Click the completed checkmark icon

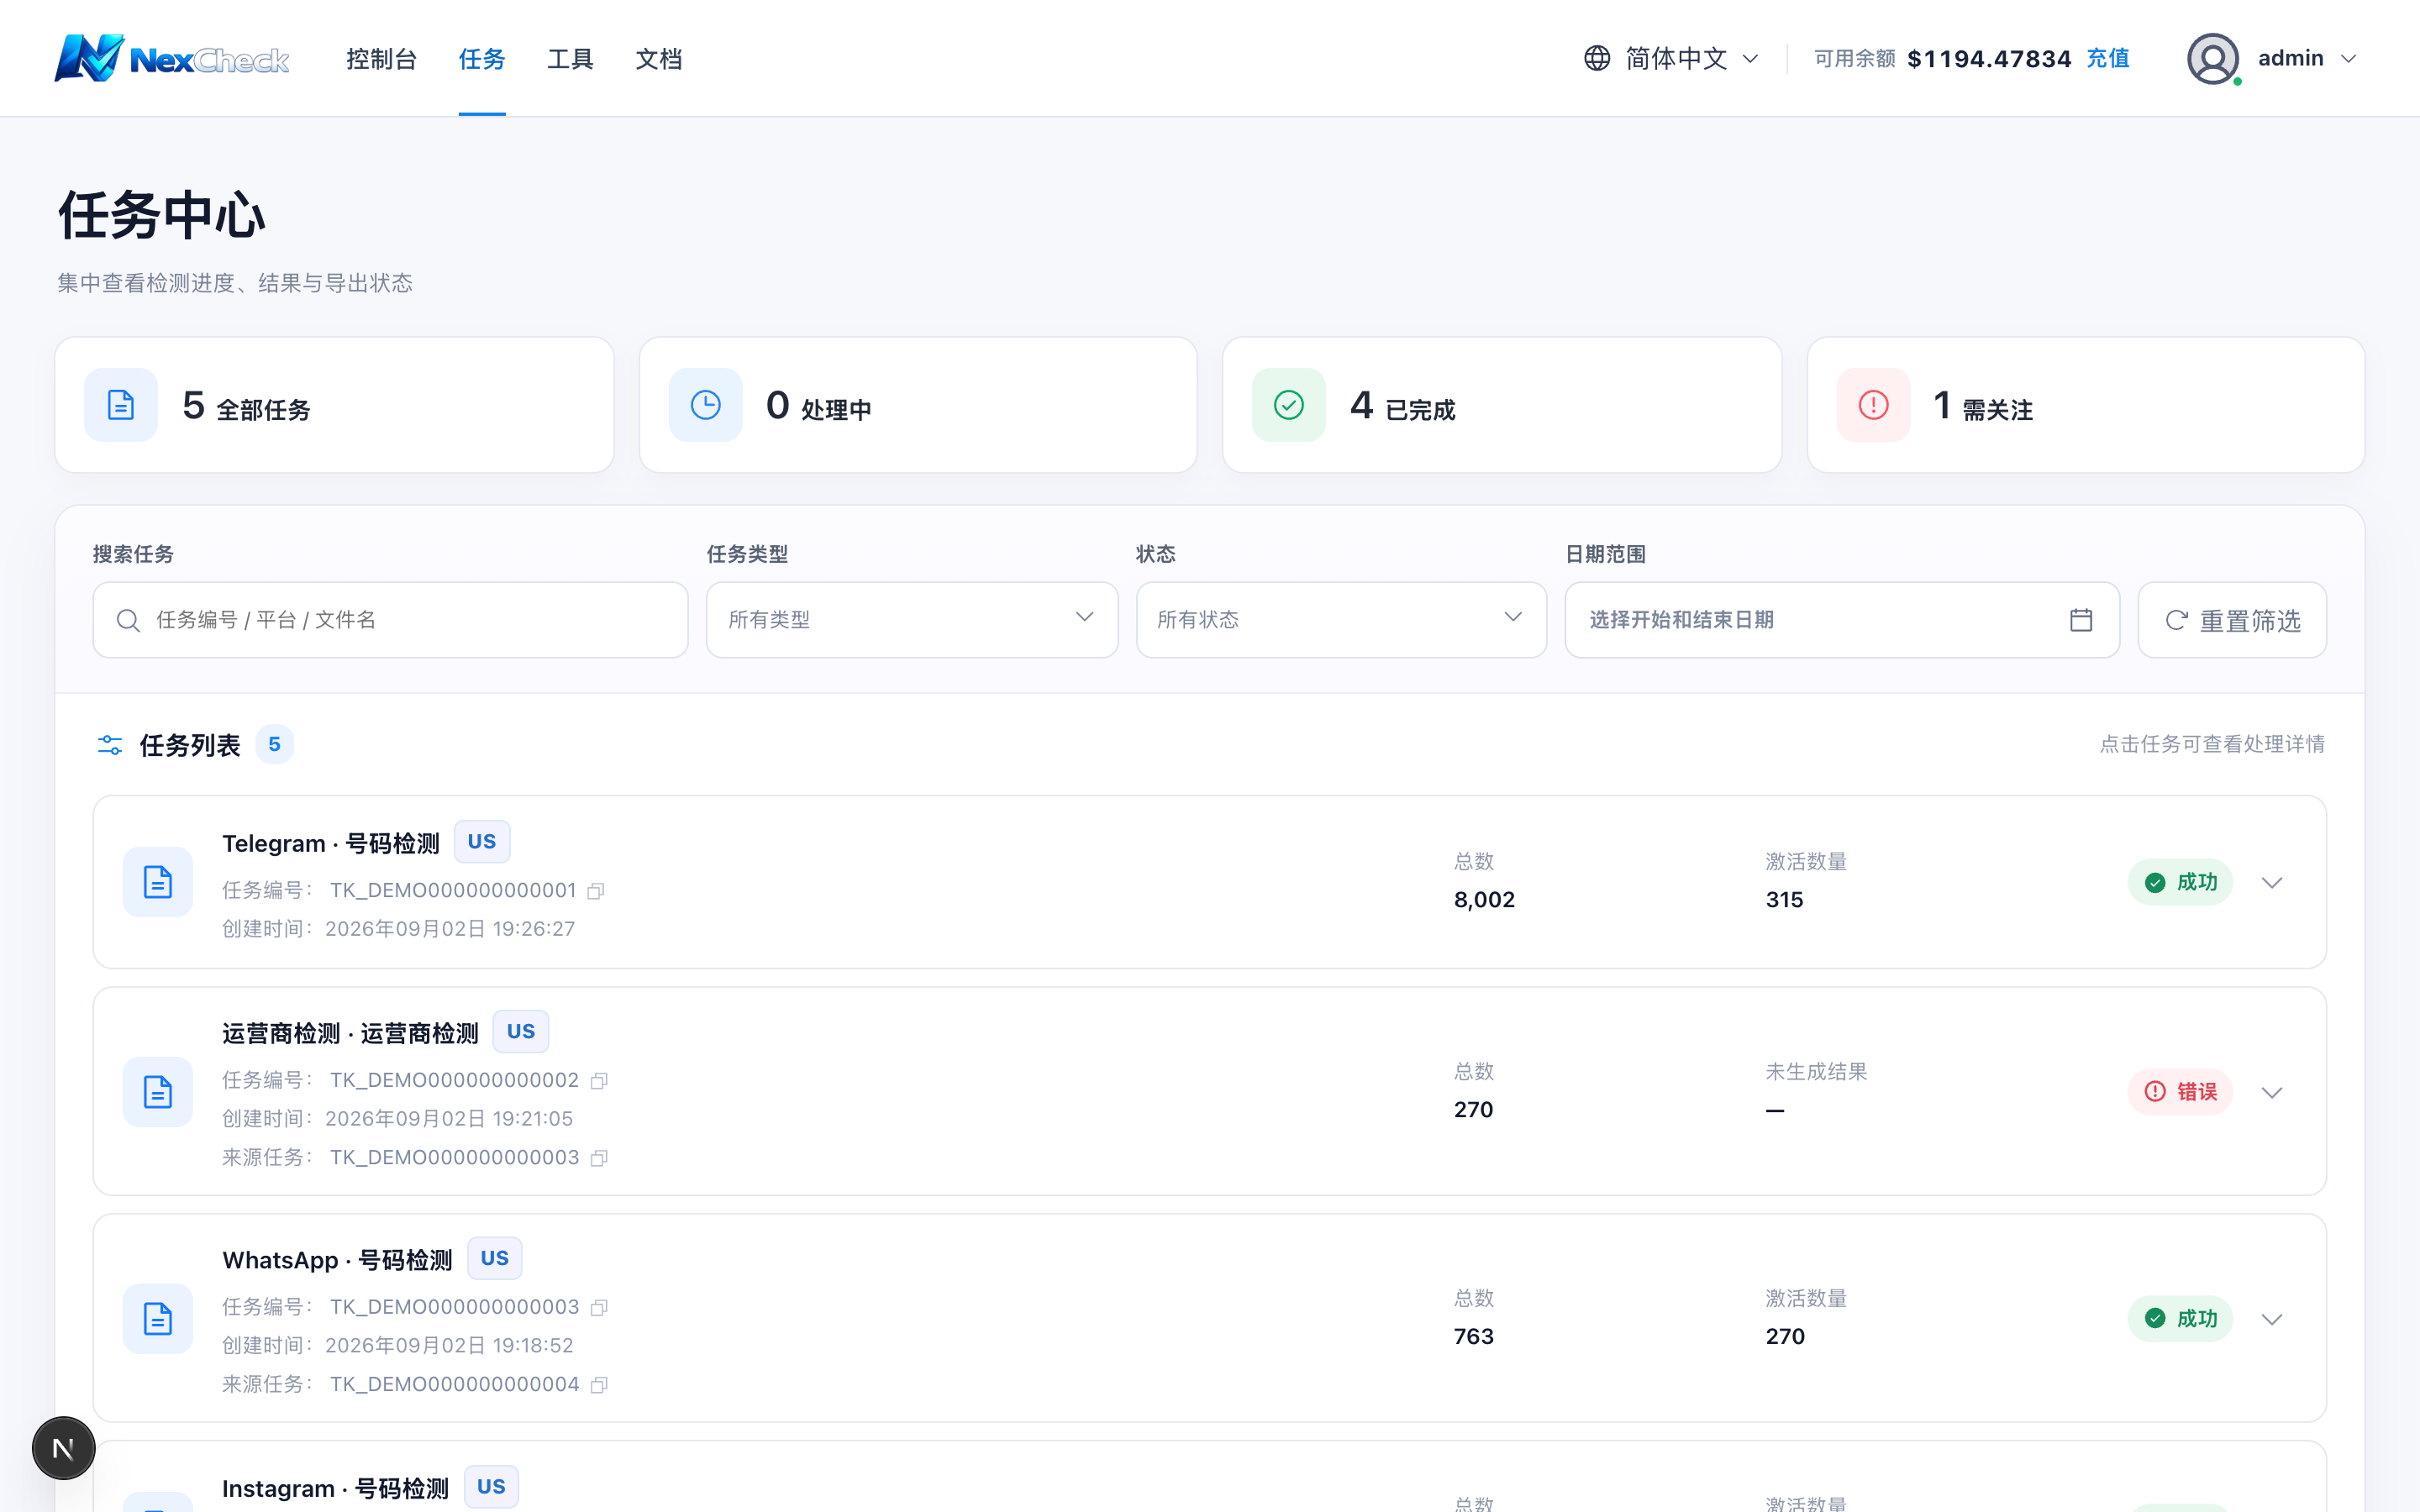[1289, 405]
